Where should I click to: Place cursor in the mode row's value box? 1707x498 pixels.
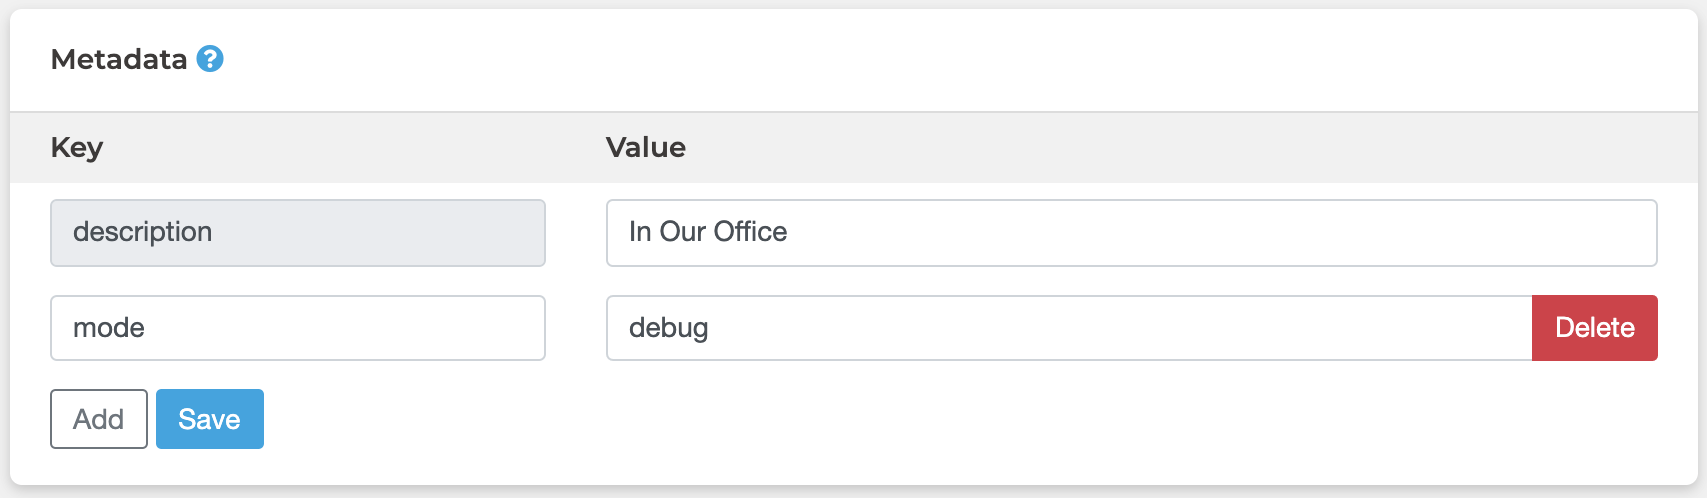point(1068,328)
